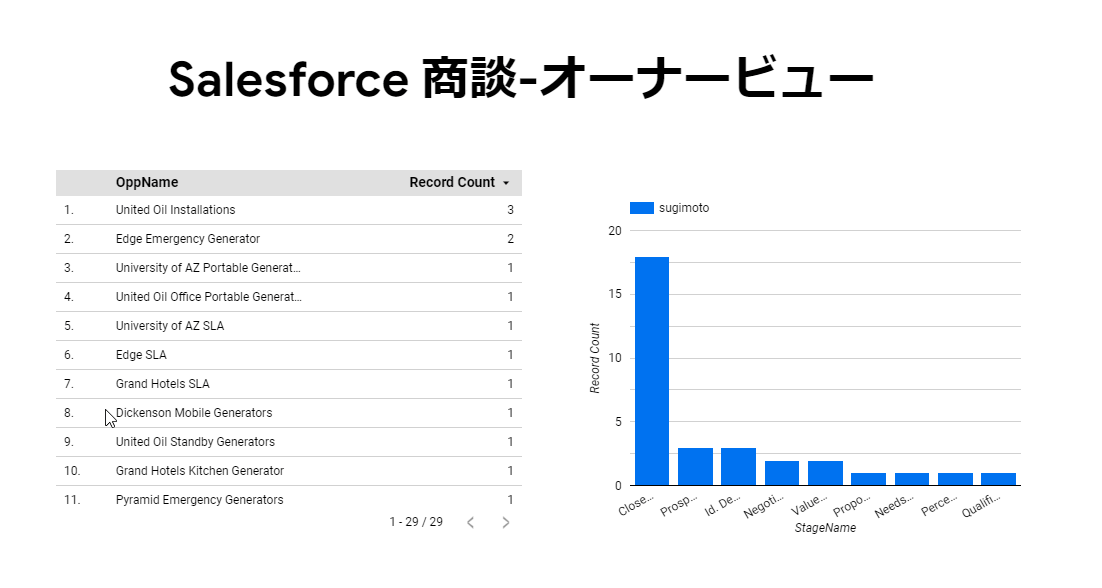Go to the next table page arrow
The image size is (1102, 588).
click(x=505, y=522)
